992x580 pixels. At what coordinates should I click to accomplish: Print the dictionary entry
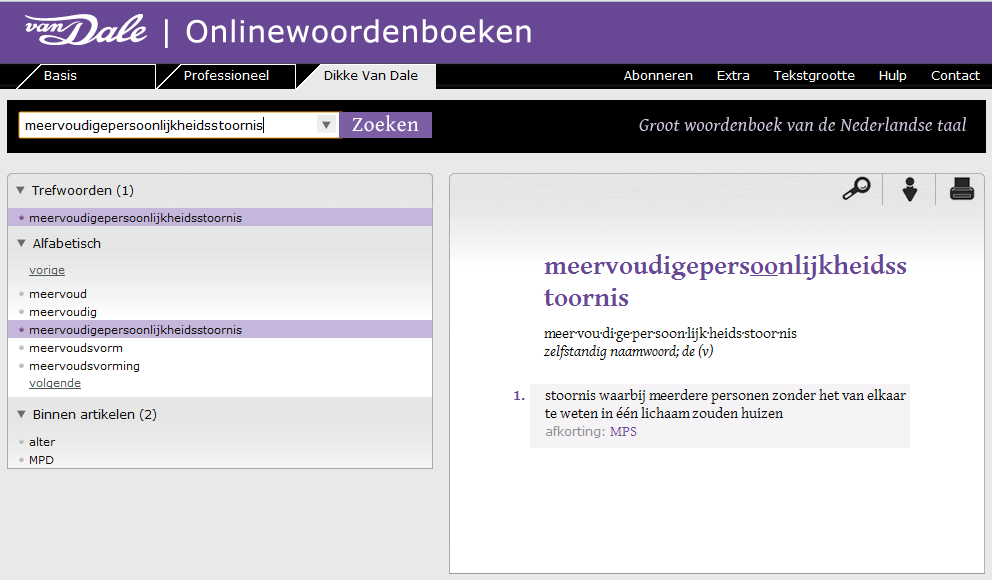961,188
